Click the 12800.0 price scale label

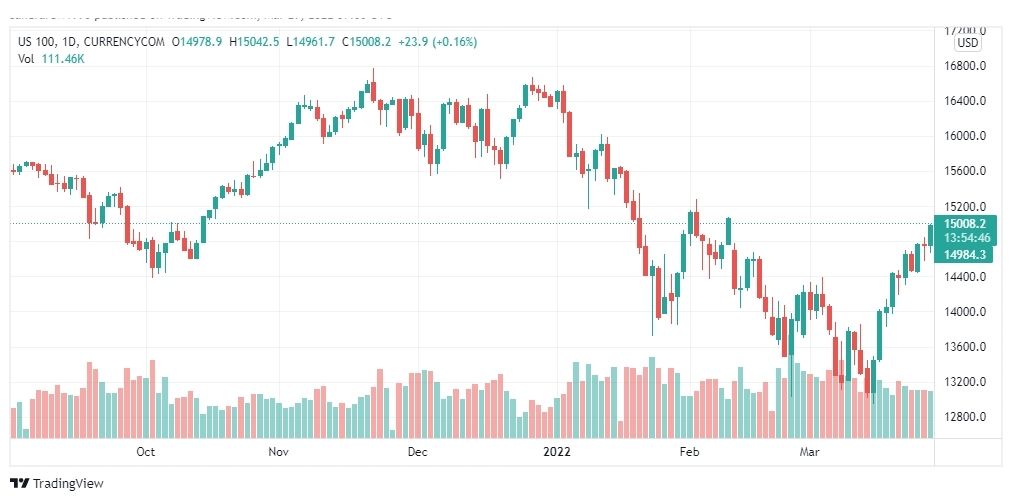click(965, 417)
